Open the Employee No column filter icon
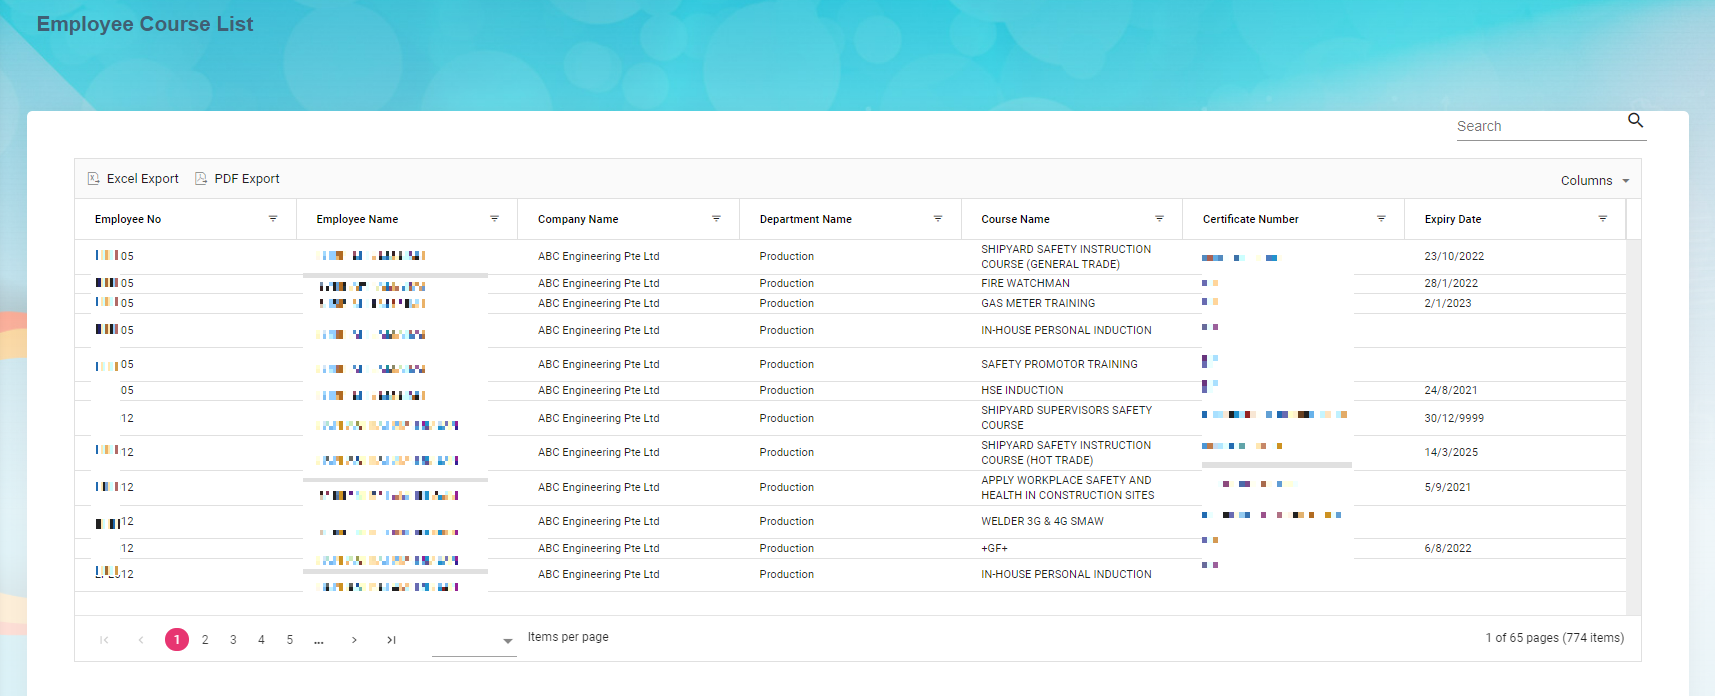Image resolution: width=1715 pixels, height=696 pixels. (273, 219)
